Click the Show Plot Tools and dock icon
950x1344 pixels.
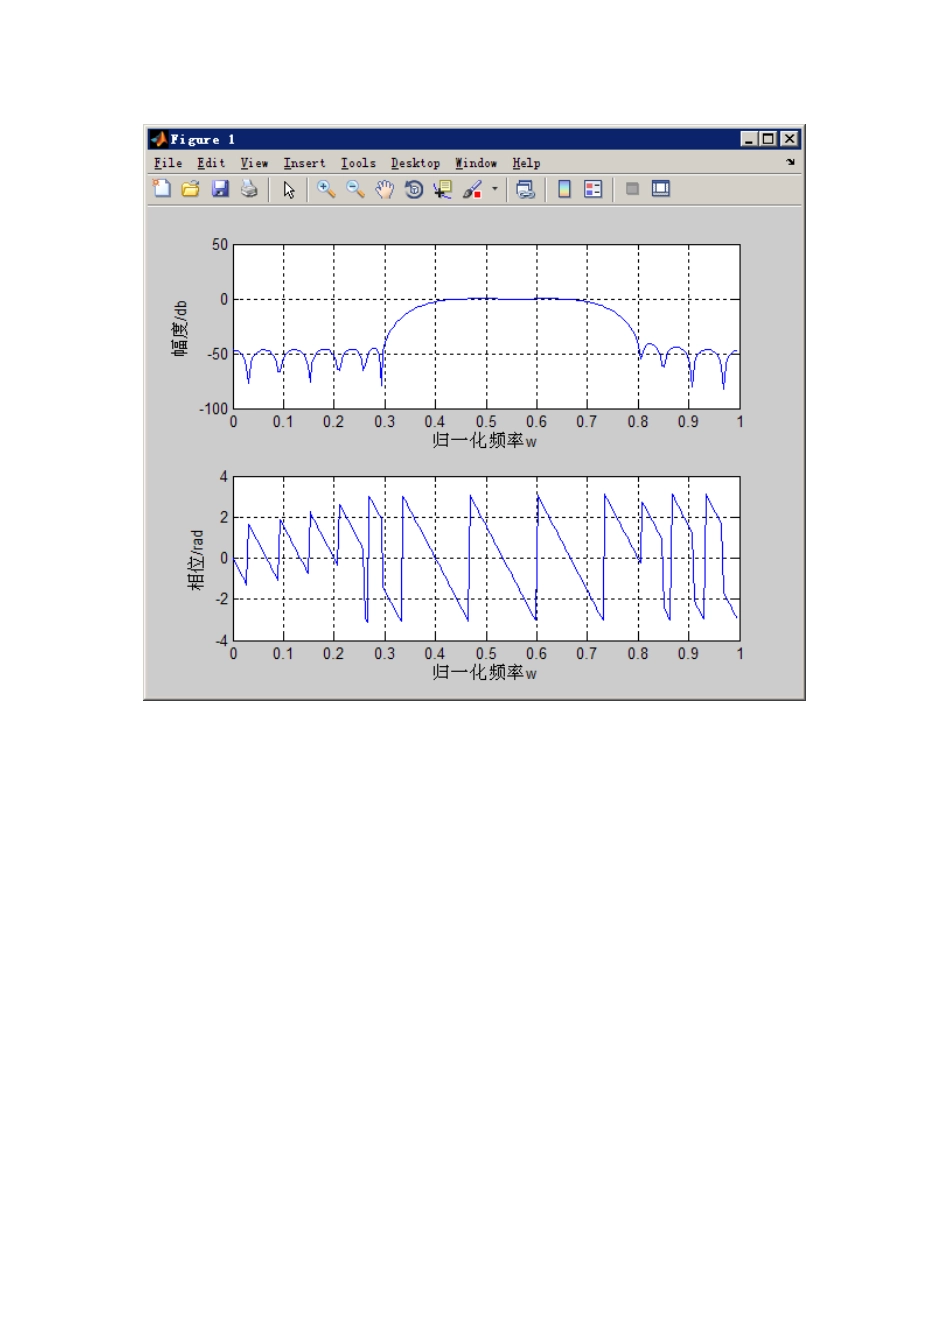pyautogui.click(x=661, y=189)
